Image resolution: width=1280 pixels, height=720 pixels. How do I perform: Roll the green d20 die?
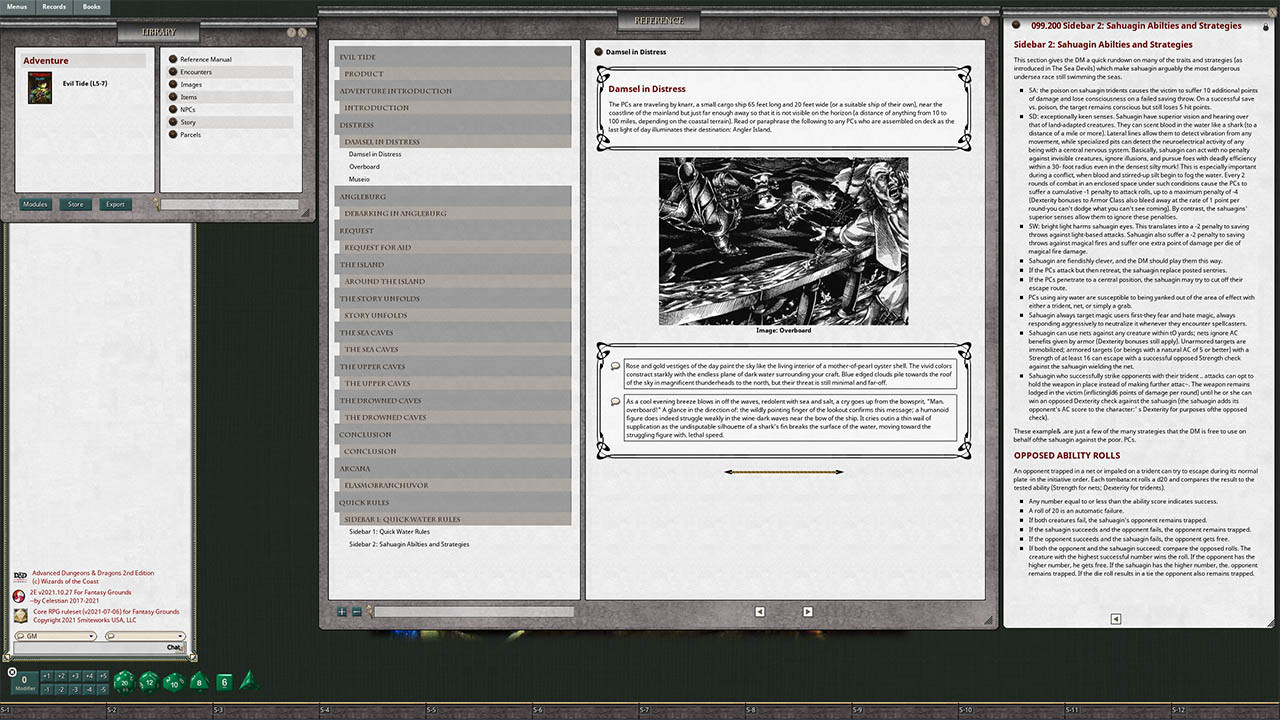[x=123, y=681]
